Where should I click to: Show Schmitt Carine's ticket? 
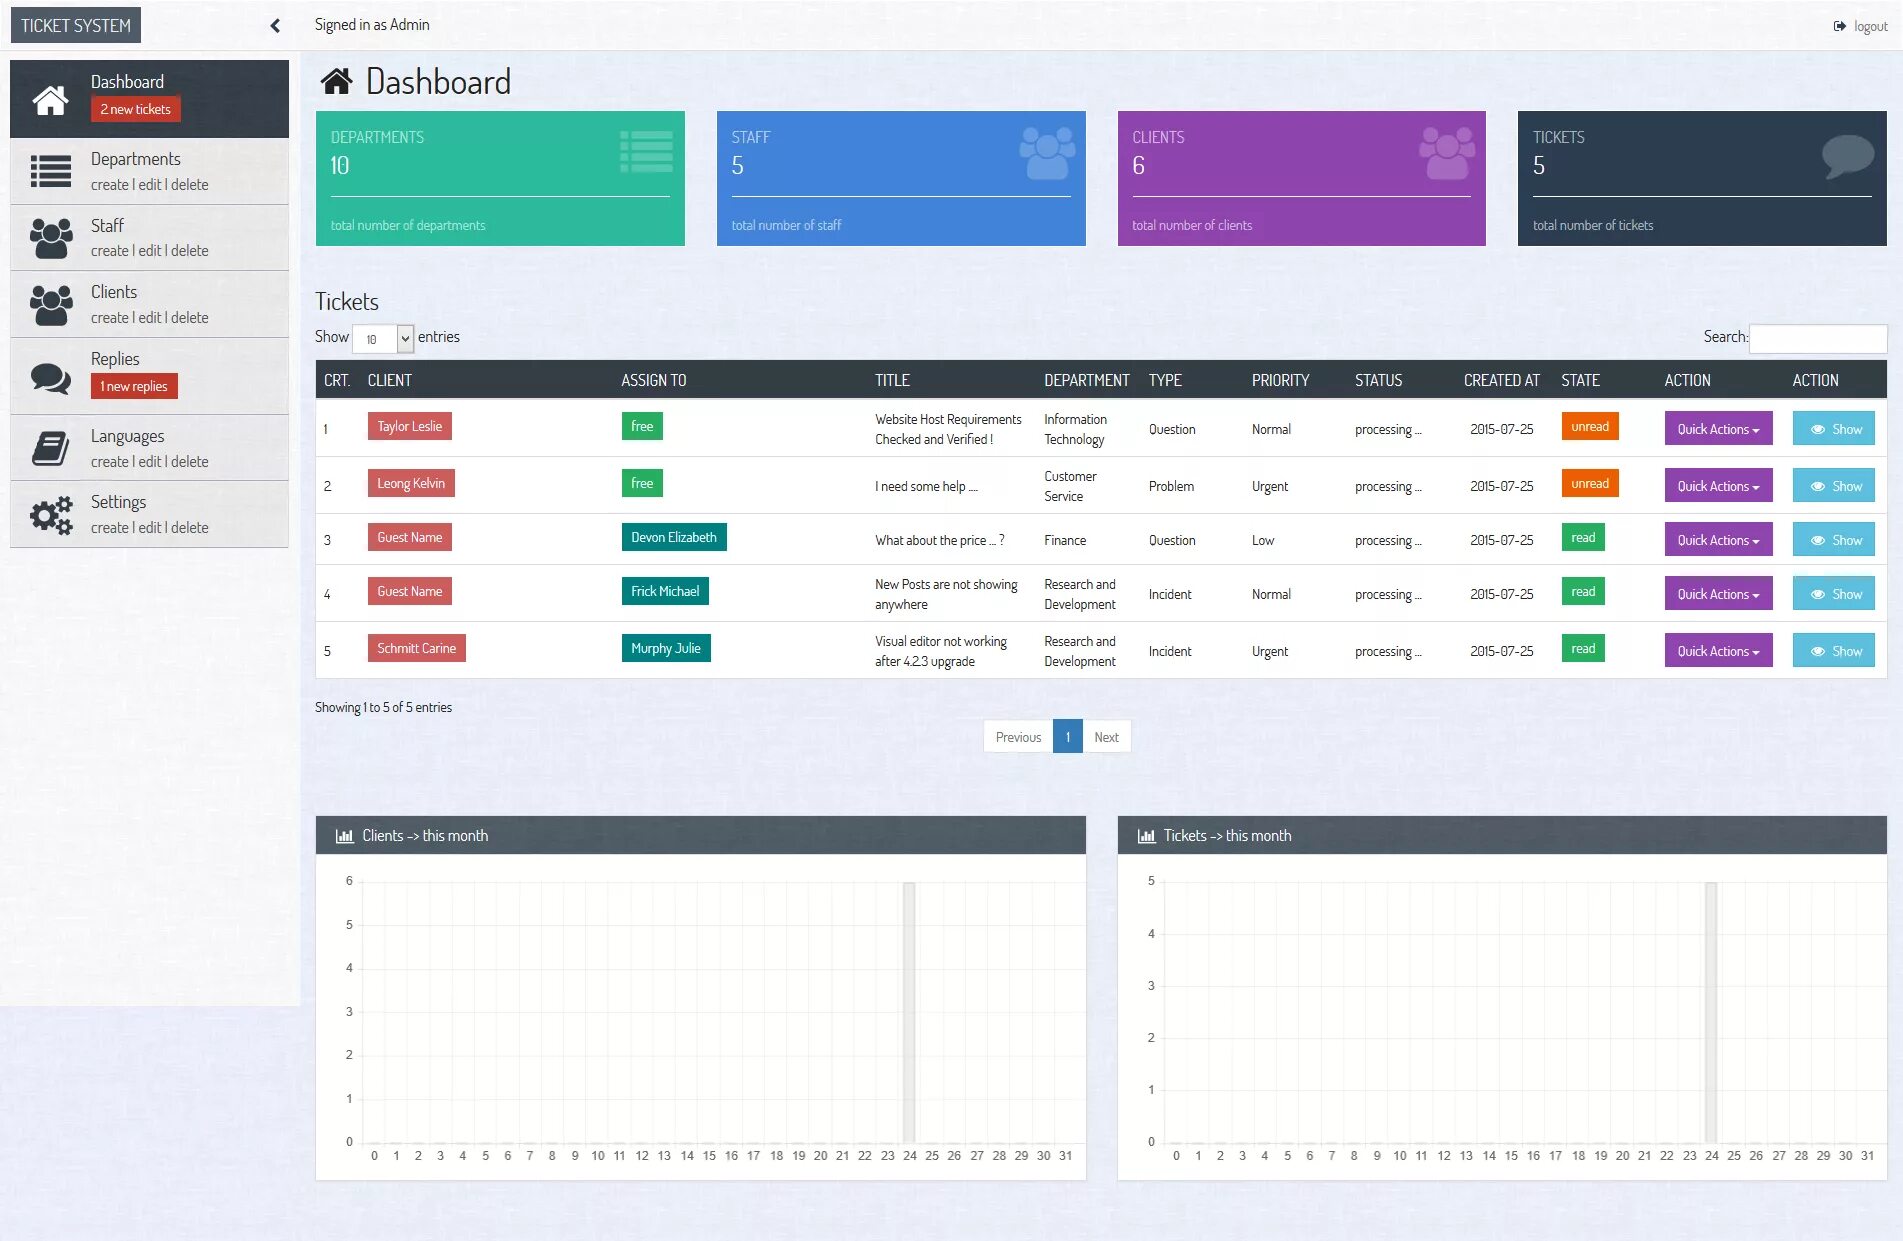1833,651
